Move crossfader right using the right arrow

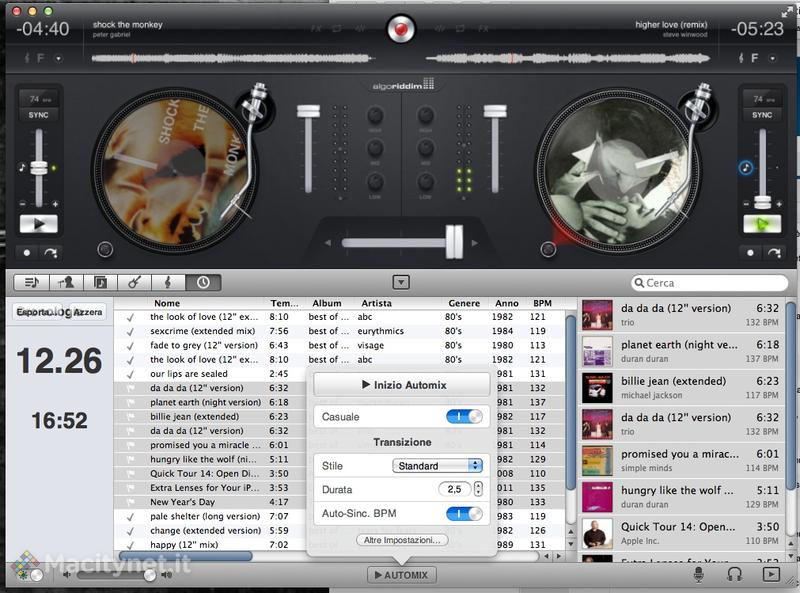pos(474,243)
